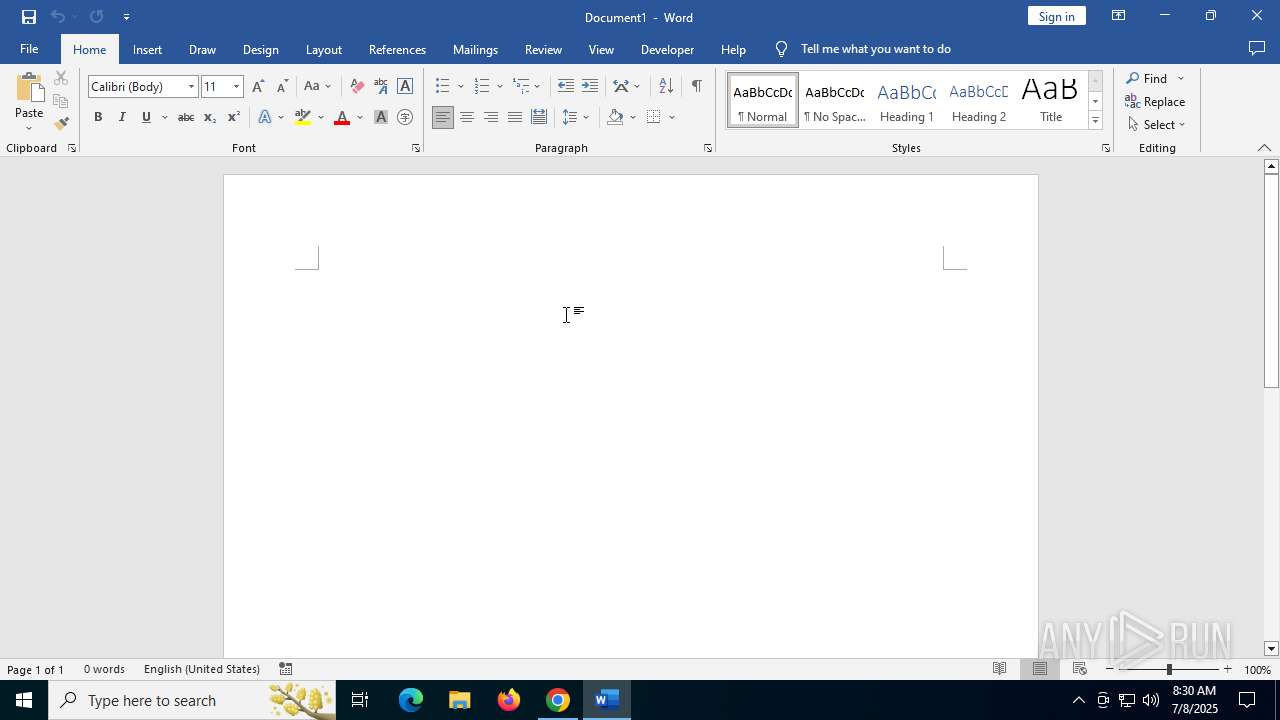
Task: Open the Comments icon at top right
Action: [x=1257, y=49]
